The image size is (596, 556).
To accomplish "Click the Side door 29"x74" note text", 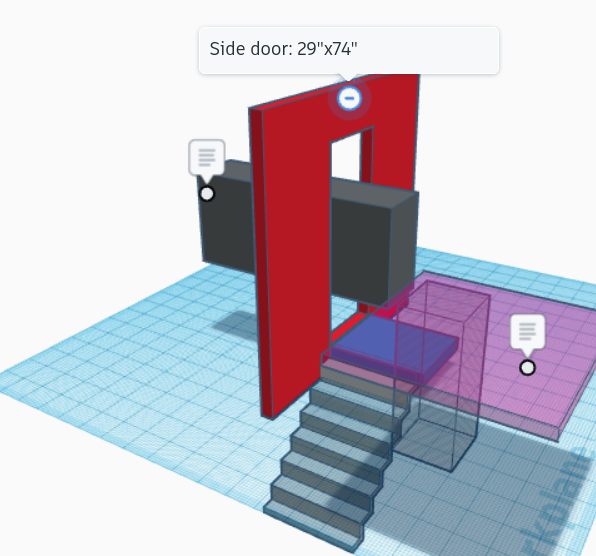I will click(x=284, y=49).
